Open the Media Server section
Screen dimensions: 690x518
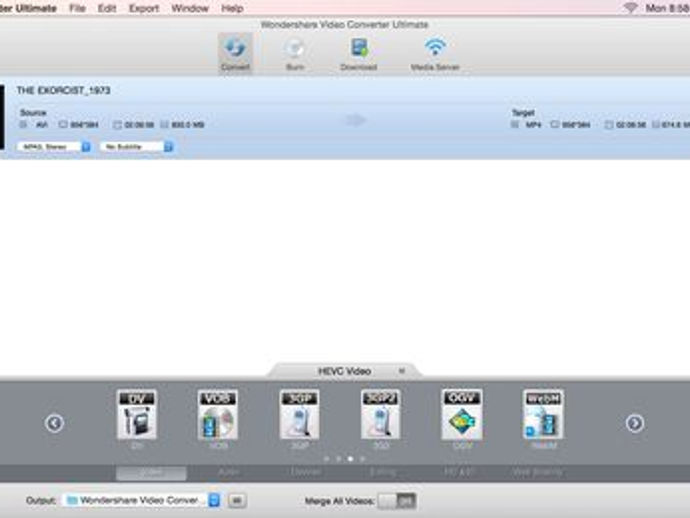pos(435,54)
